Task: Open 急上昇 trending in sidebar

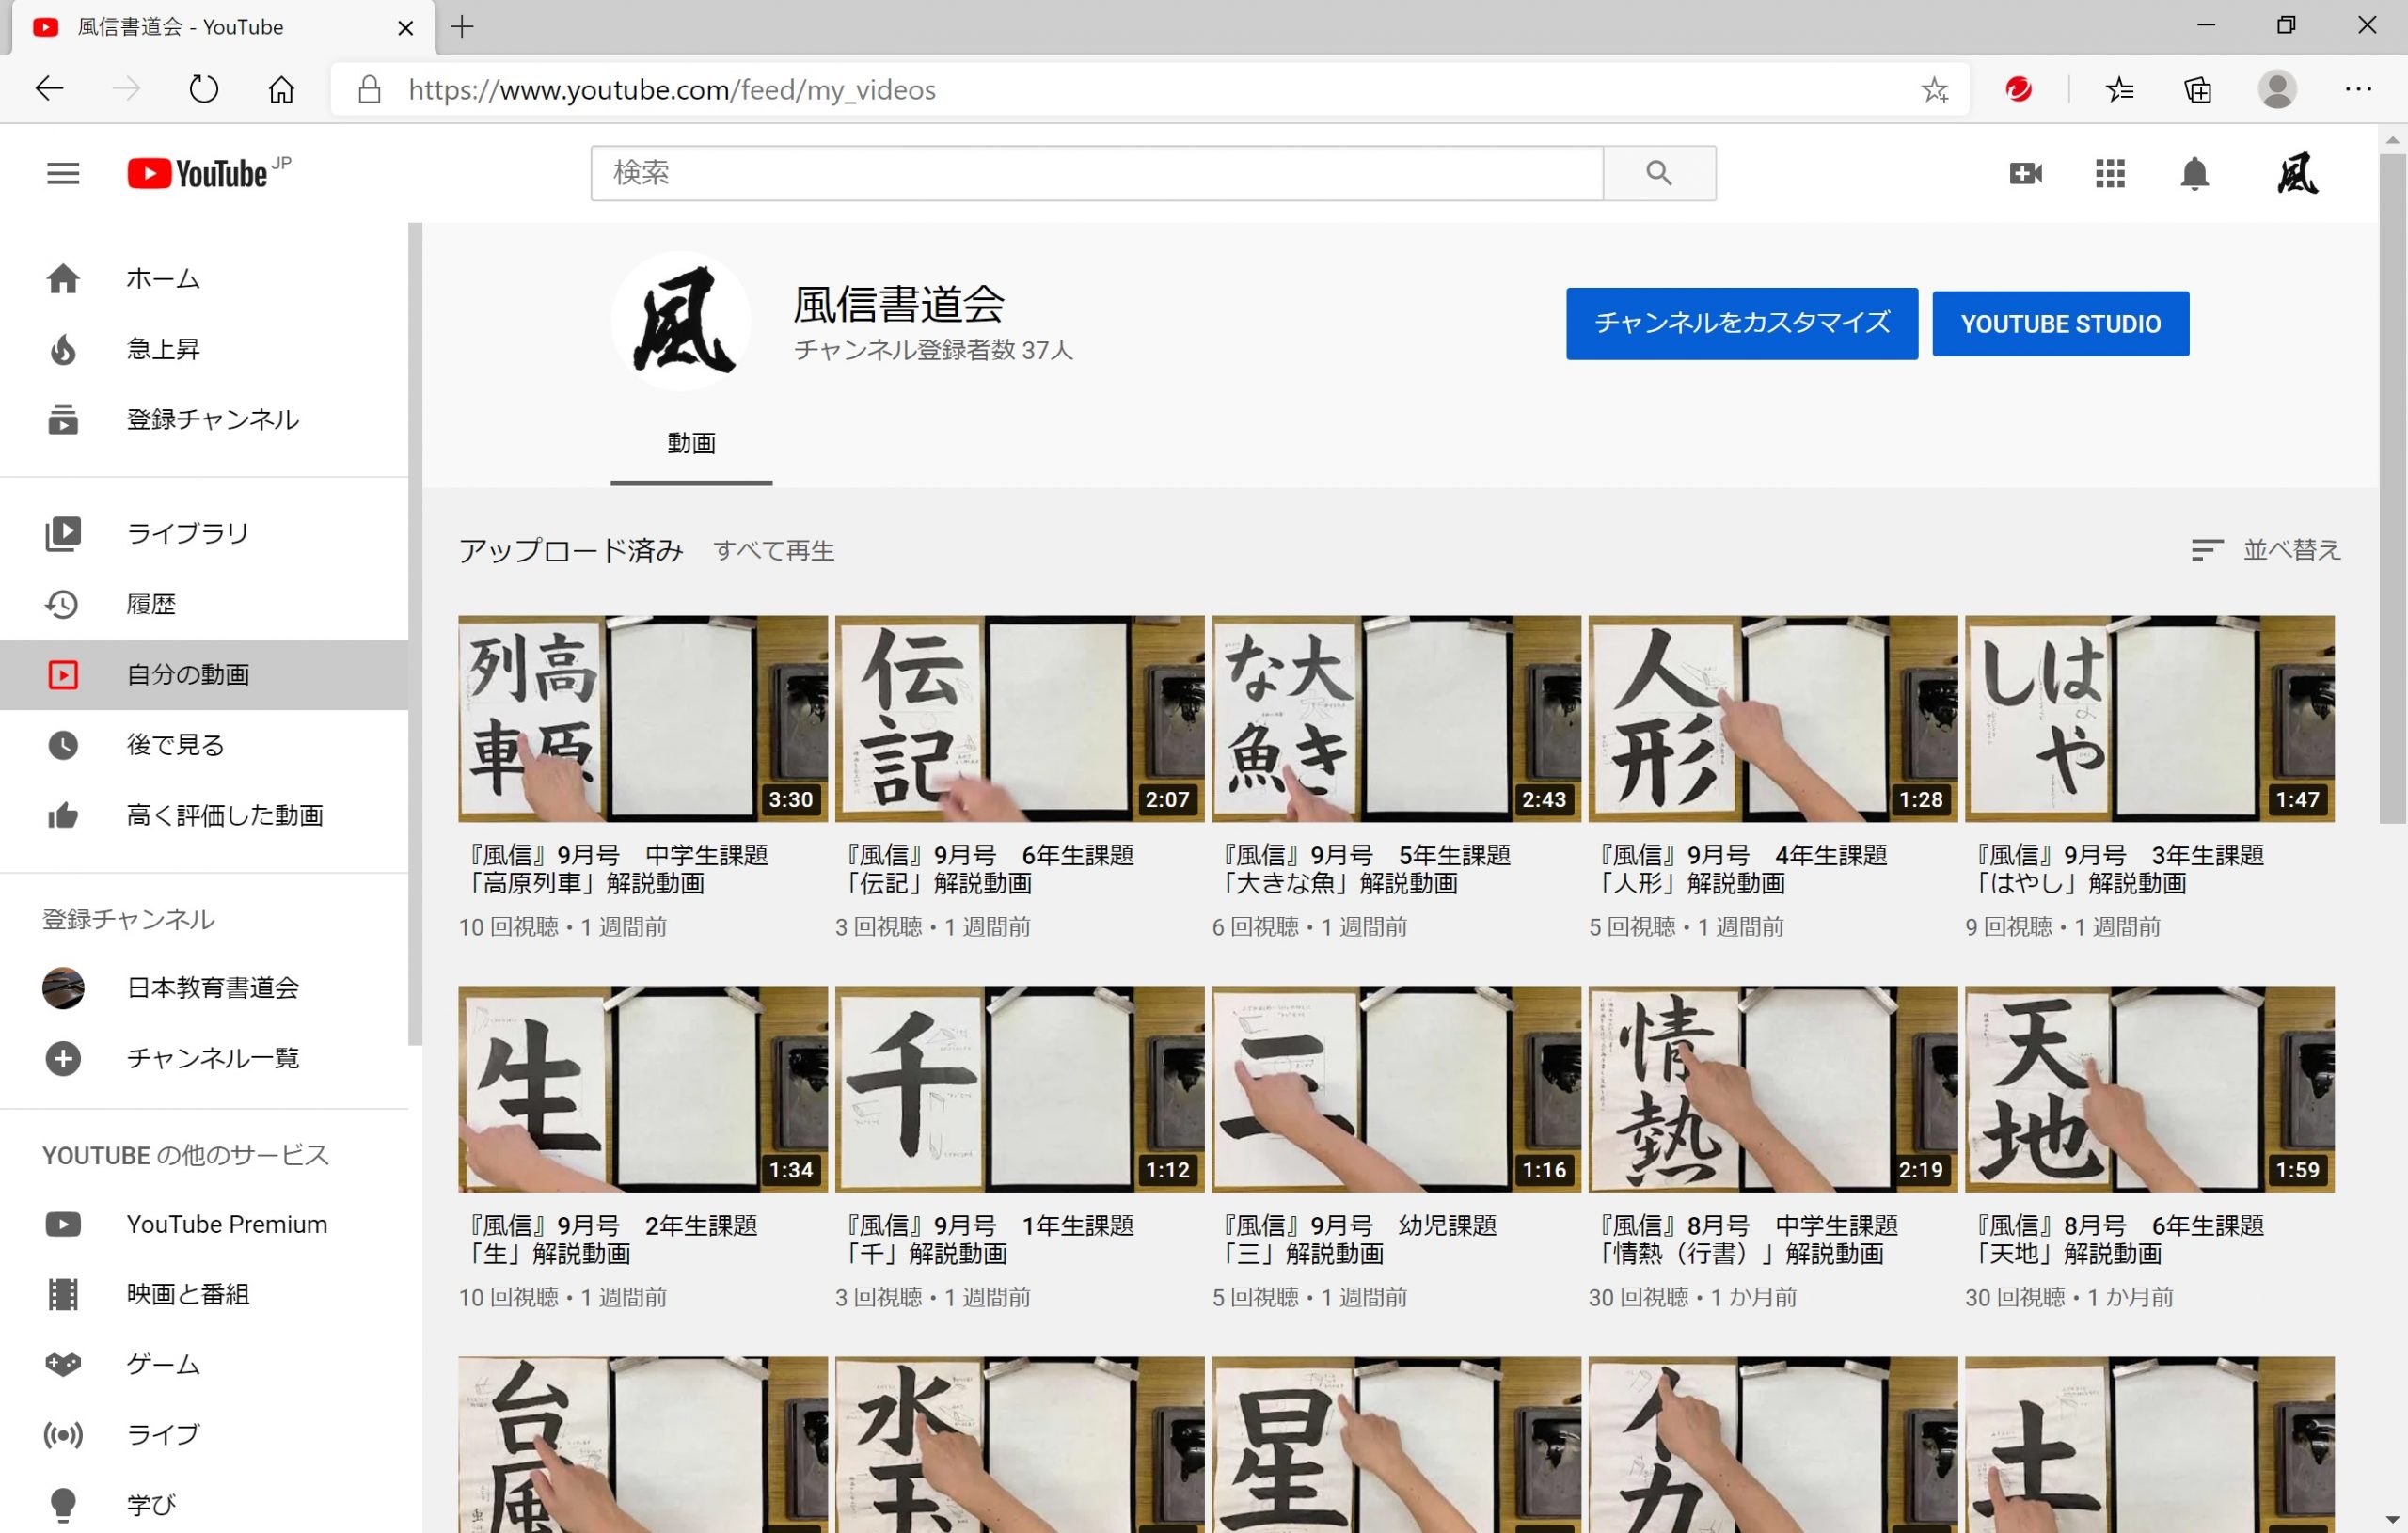Action: click(204, 349)
